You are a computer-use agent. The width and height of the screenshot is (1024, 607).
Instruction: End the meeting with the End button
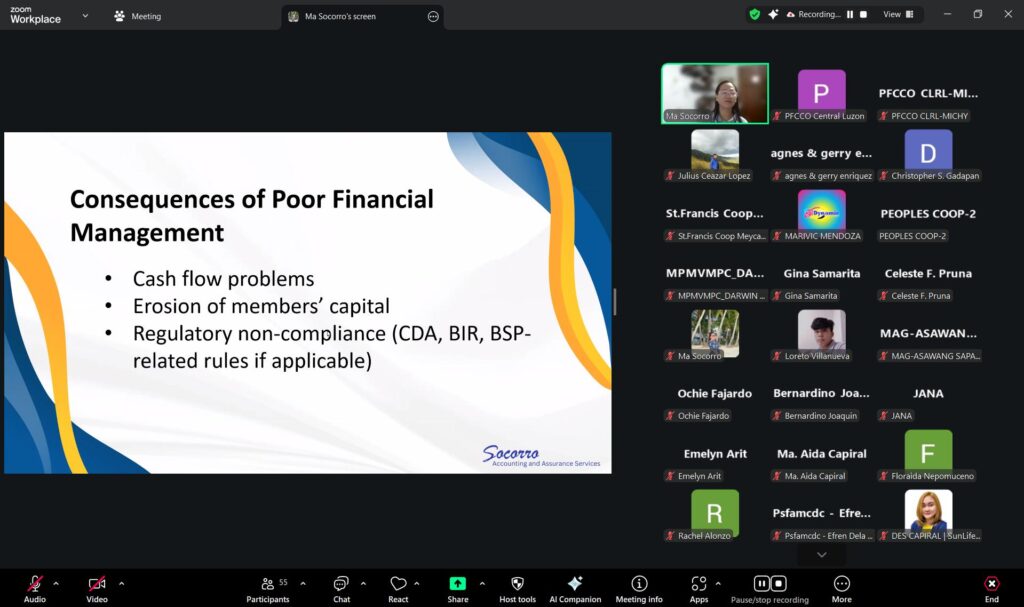click(991, 584)
